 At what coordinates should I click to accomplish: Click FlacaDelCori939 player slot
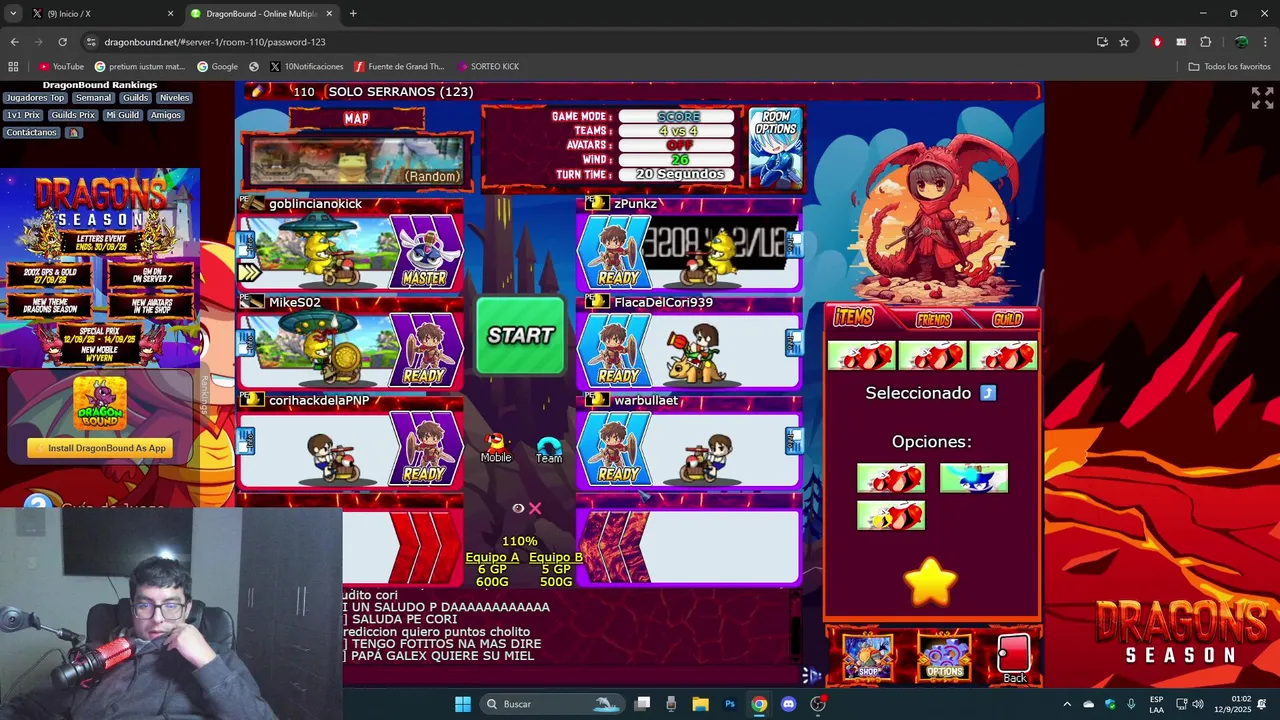point(690,342)
